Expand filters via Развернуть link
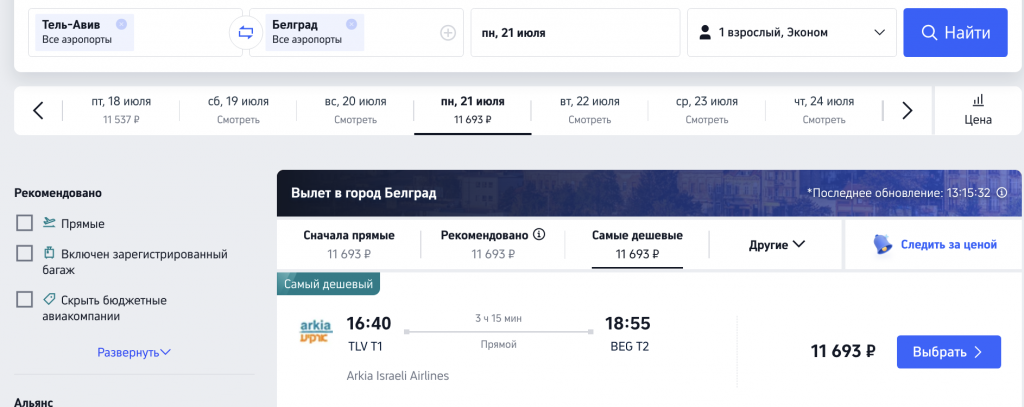 tap(134, 352)
